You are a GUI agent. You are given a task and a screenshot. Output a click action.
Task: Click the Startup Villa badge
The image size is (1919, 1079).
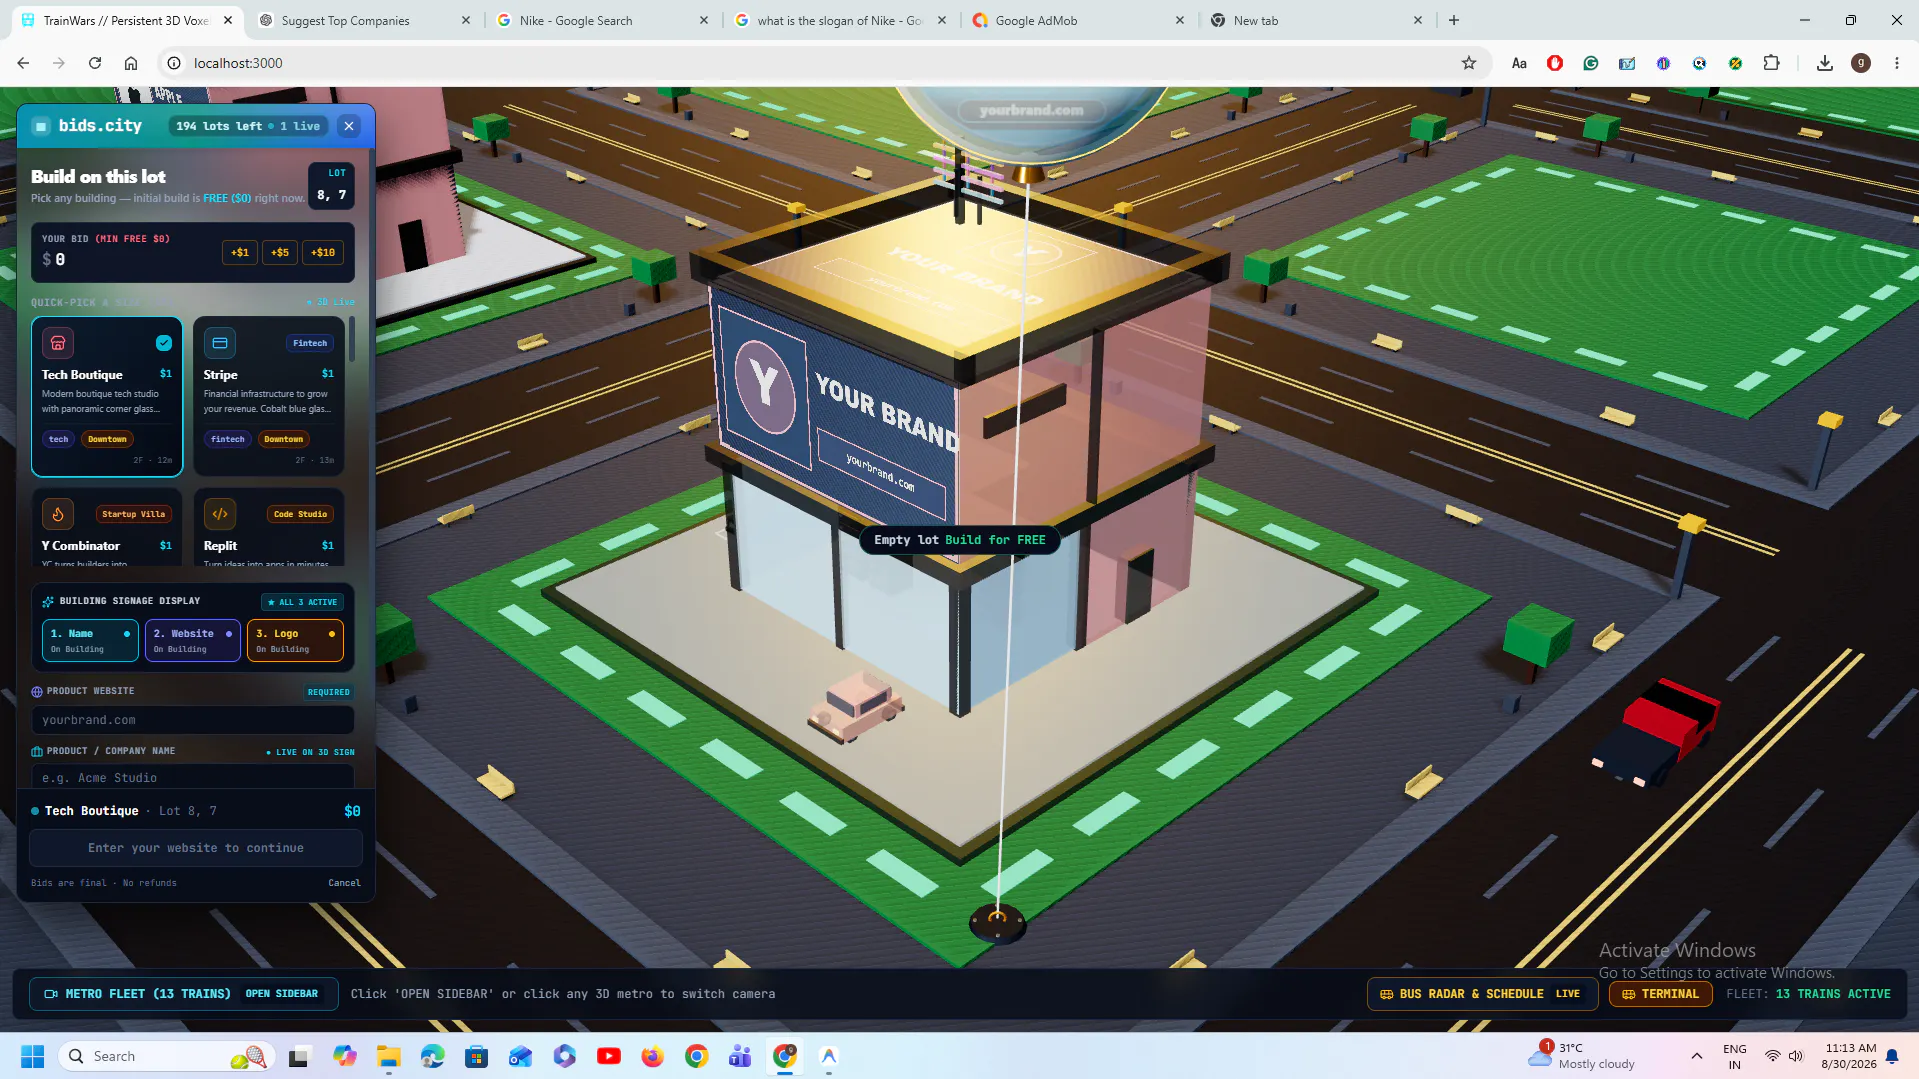pos(134,514)
